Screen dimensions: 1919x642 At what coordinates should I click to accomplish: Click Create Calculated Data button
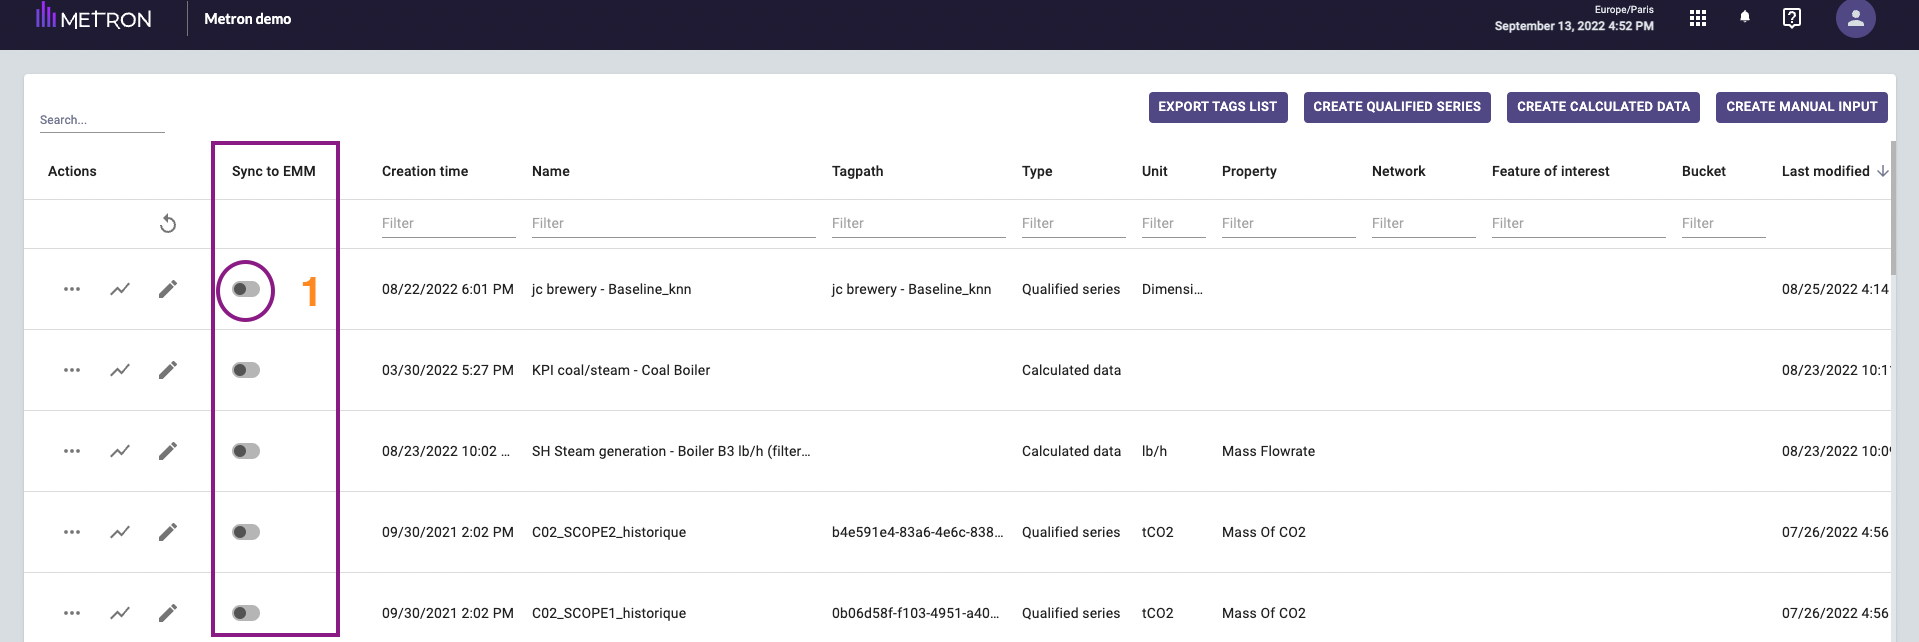pyautogui.click(x=1602, y=107)
